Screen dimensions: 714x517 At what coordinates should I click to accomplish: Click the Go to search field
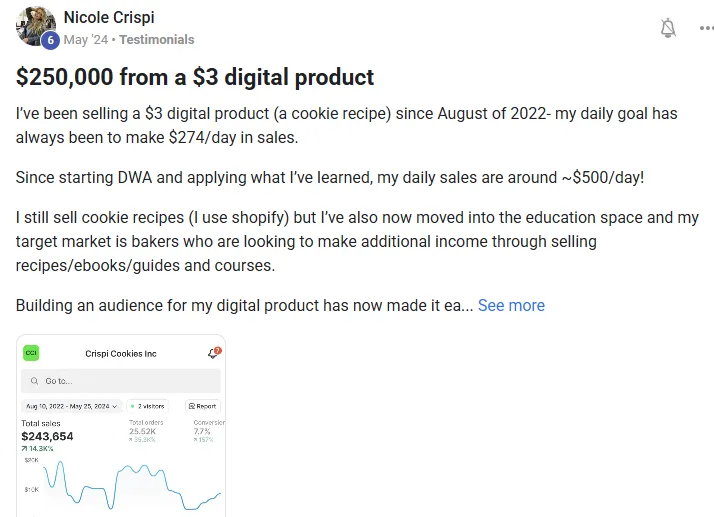tap(121, 381)
